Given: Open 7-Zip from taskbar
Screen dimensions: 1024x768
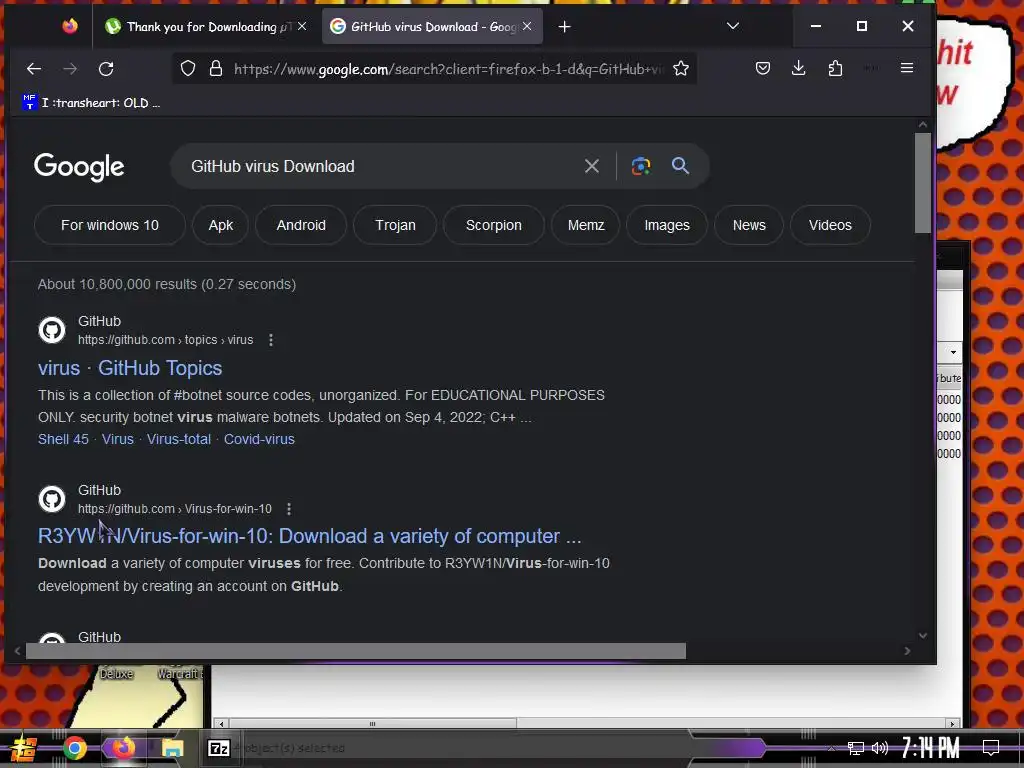Looking at the screenshot, I should click(218, 748).
